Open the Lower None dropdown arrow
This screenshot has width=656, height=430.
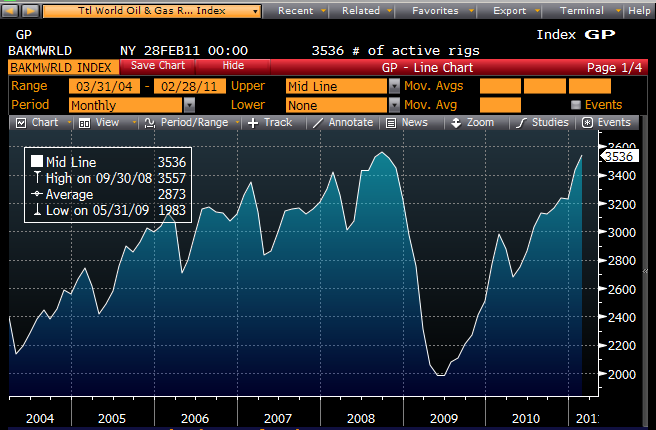(x=394, y=105)
